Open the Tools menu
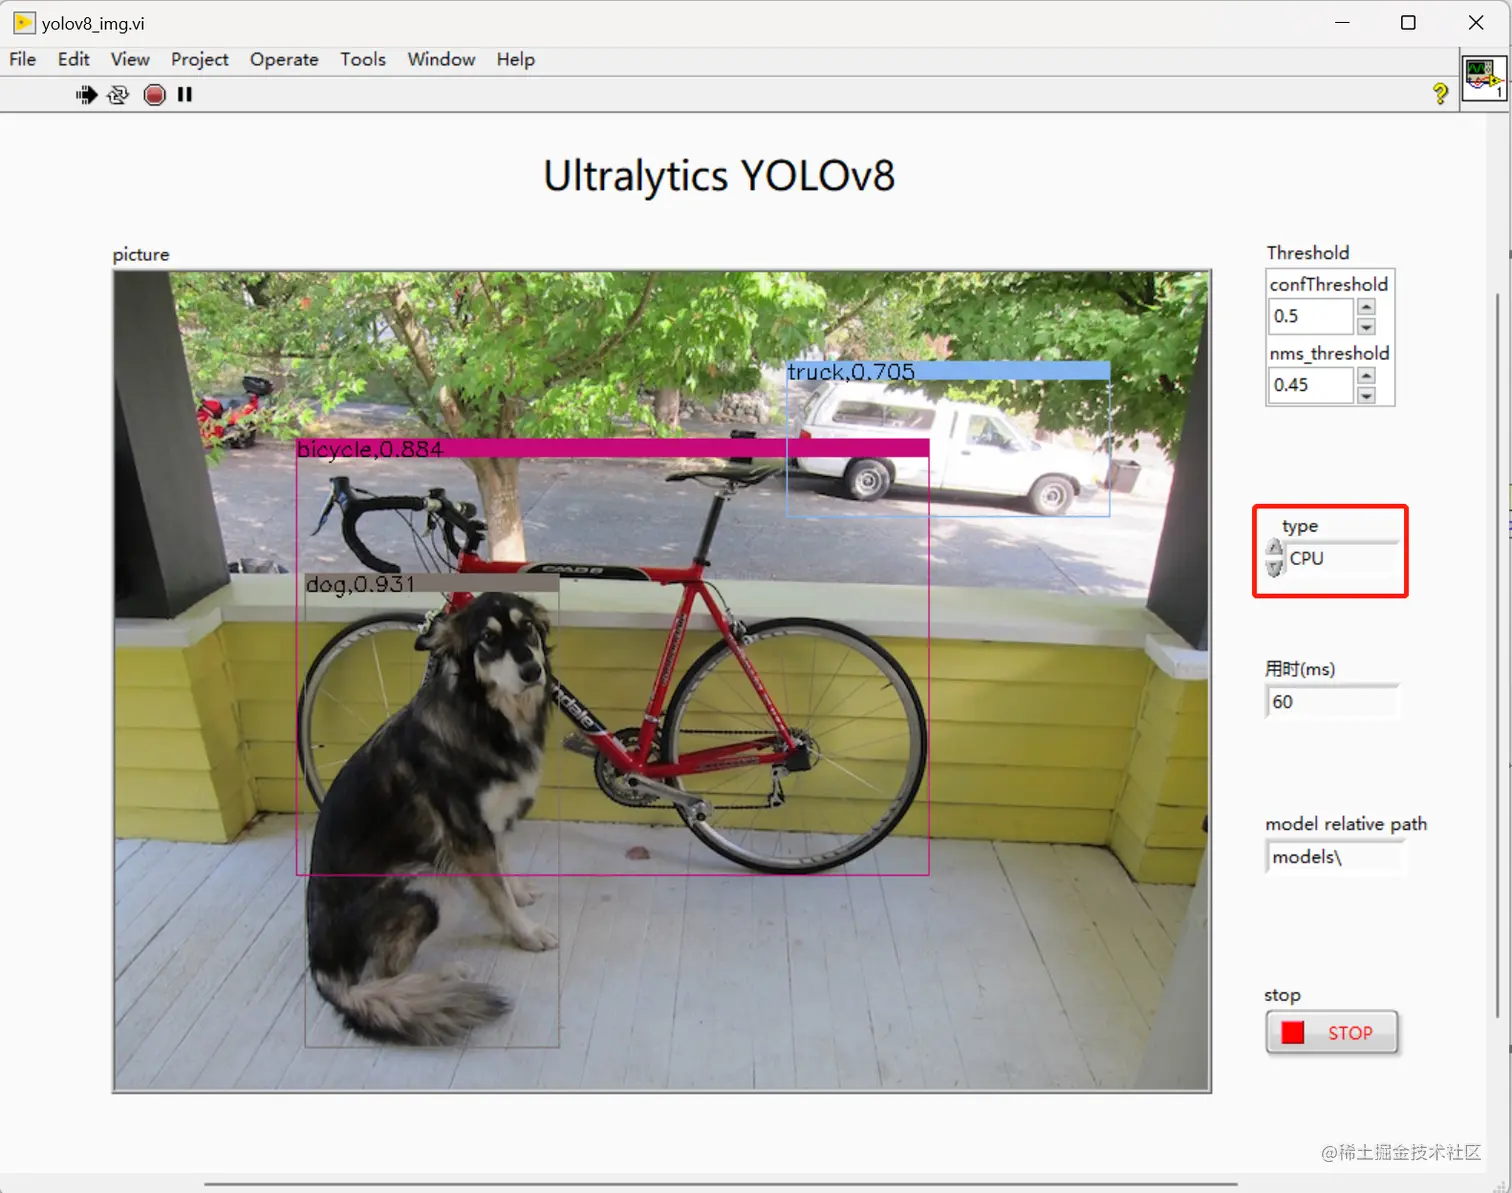This screenshot has height=1193, width=1512. [362, 59]
